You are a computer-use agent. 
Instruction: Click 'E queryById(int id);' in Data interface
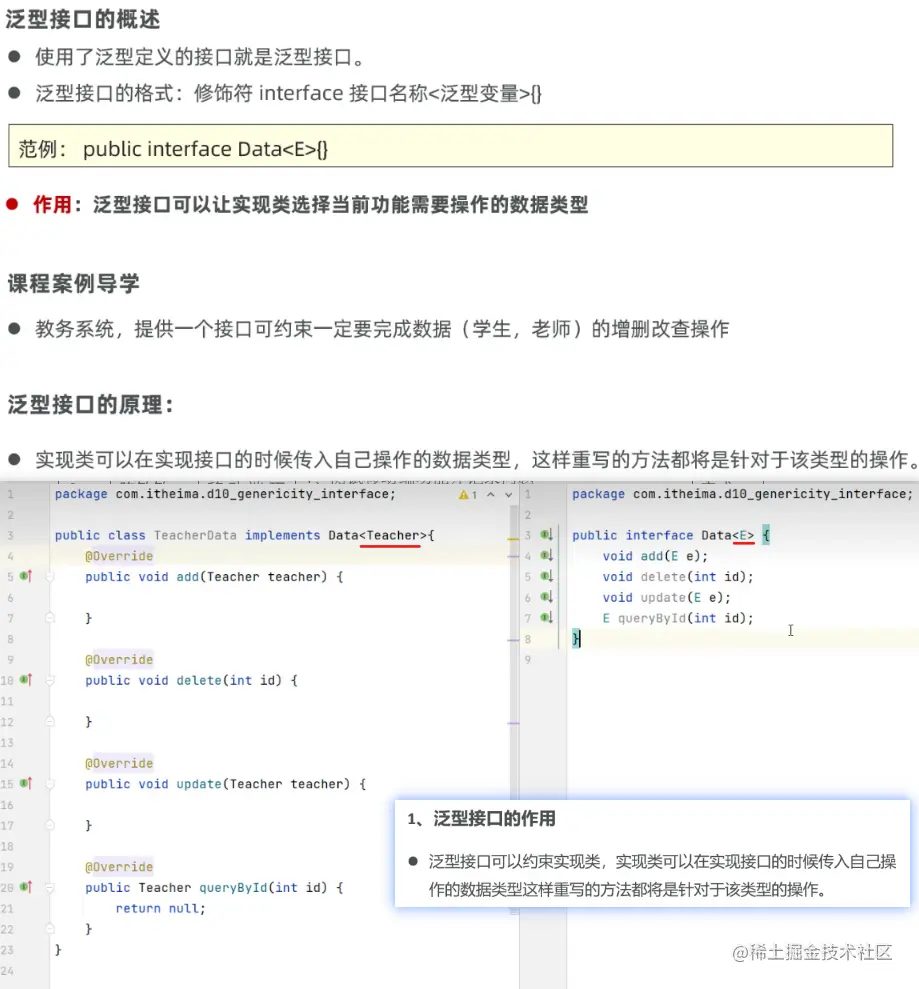(x=678, y=618)
